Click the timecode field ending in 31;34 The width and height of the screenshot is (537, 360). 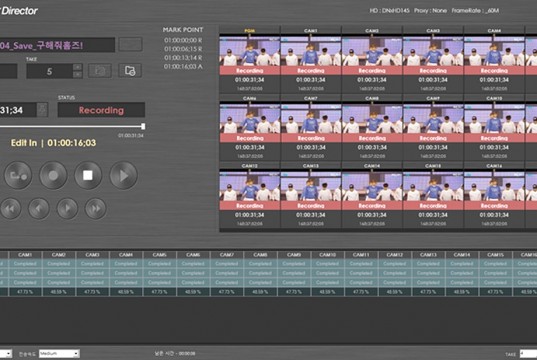[18, 110]
